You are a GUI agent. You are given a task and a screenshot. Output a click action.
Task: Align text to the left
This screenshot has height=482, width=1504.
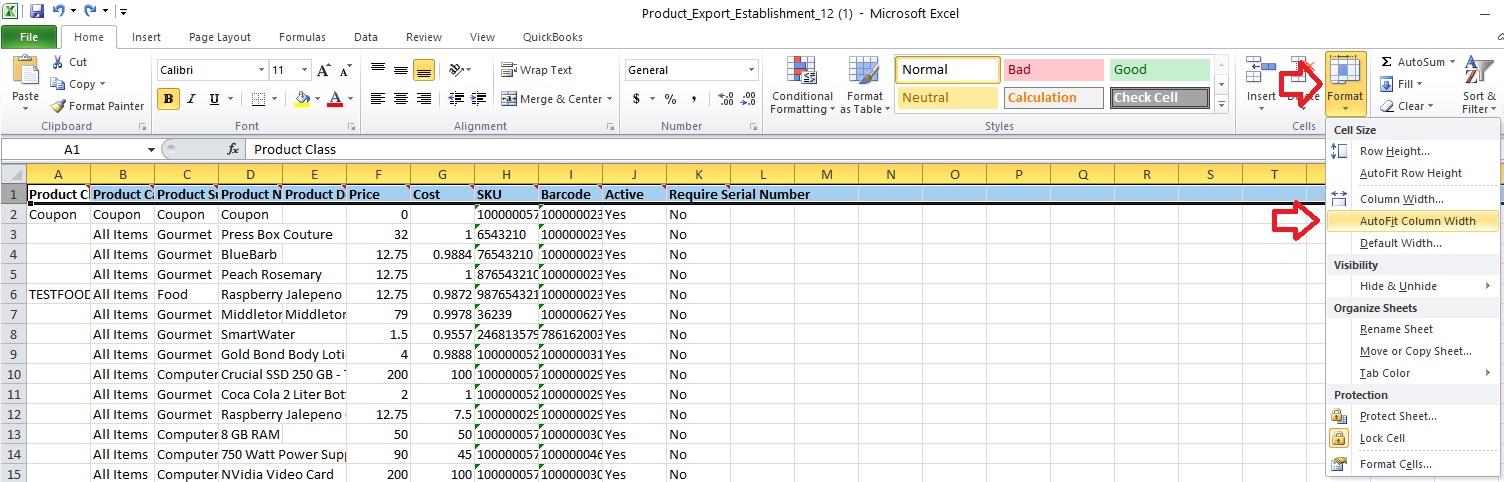tap(378, 99)
